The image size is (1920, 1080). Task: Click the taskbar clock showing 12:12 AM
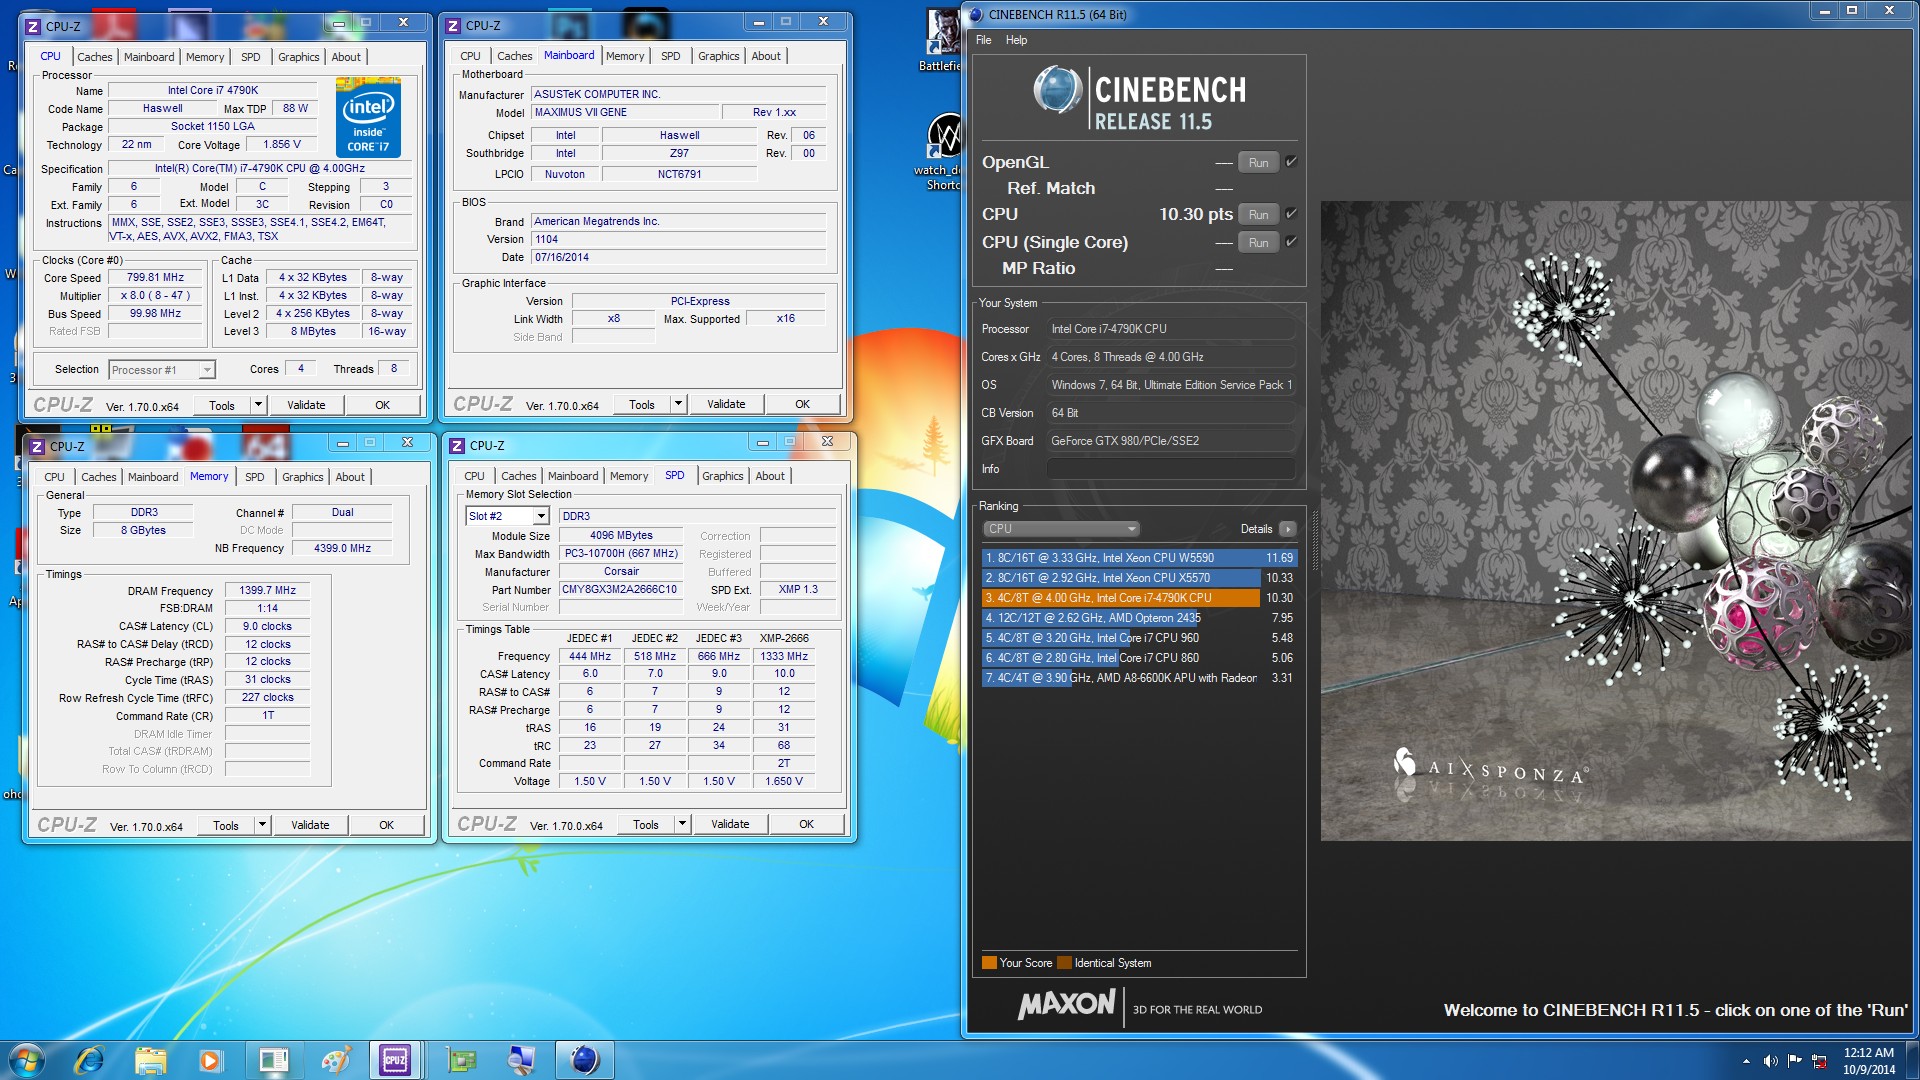[1869, 1061]
